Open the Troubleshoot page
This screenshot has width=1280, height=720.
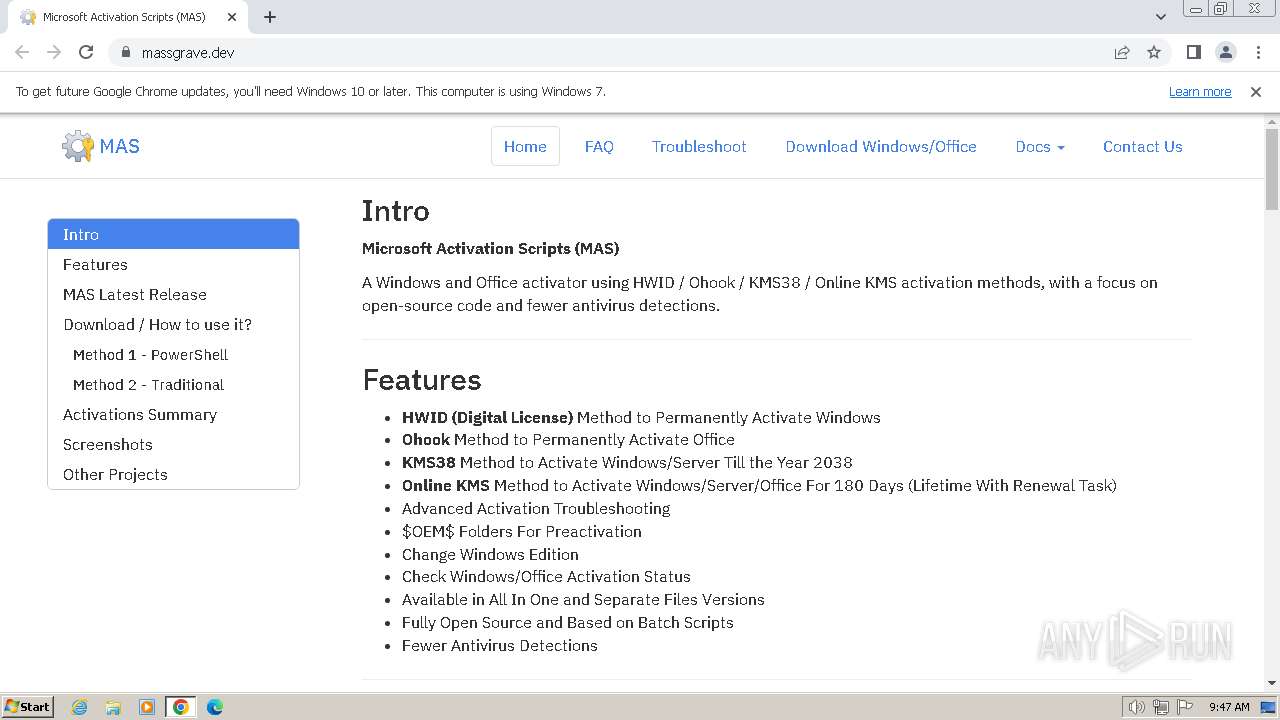point(699,146)
